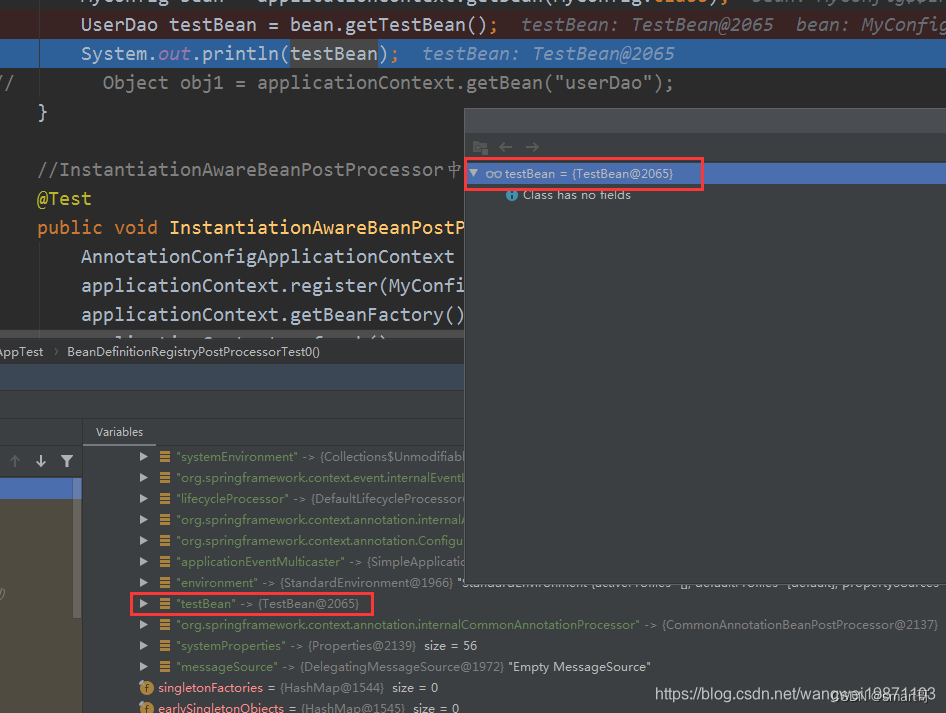
Task: Click the down arrow in the frames toolbar
Action: 41,461
